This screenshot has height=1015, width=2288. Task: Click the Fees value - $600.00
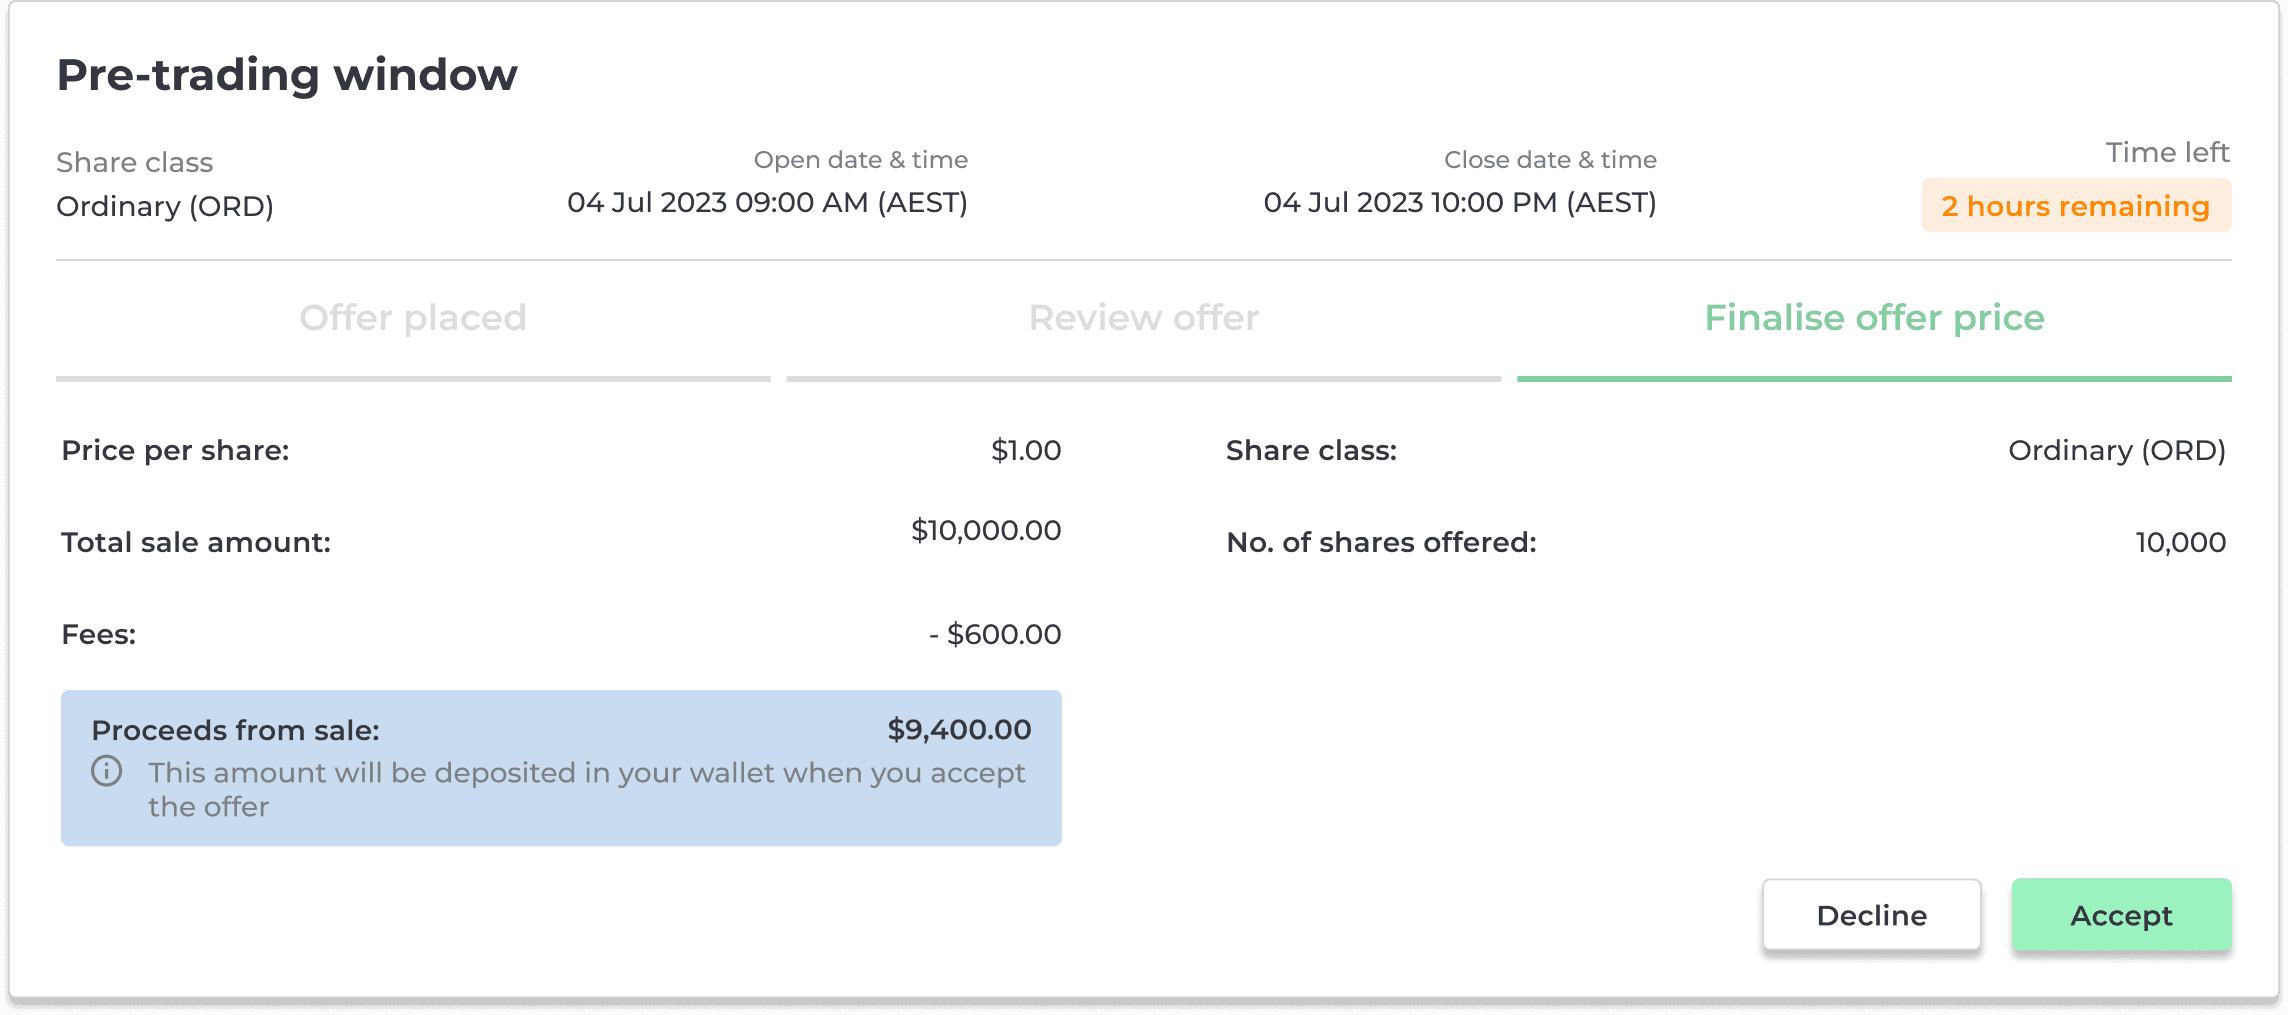coord(995,634)
